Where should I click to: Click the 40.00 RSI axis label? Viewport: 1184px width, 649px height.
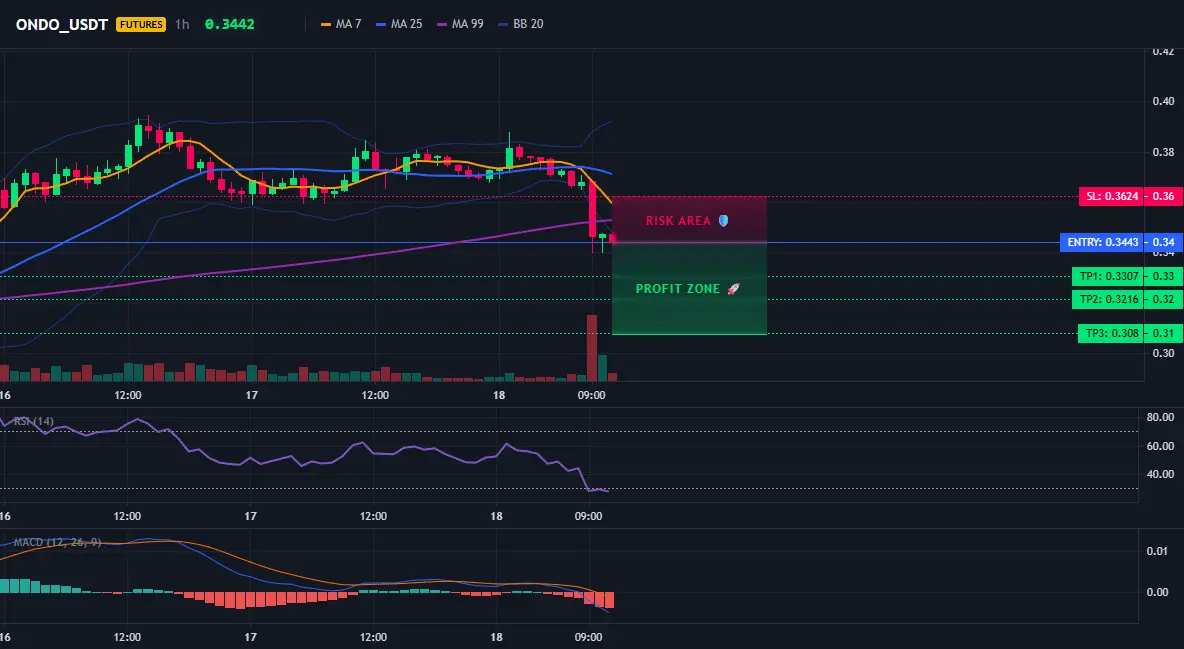(1161, 474)
